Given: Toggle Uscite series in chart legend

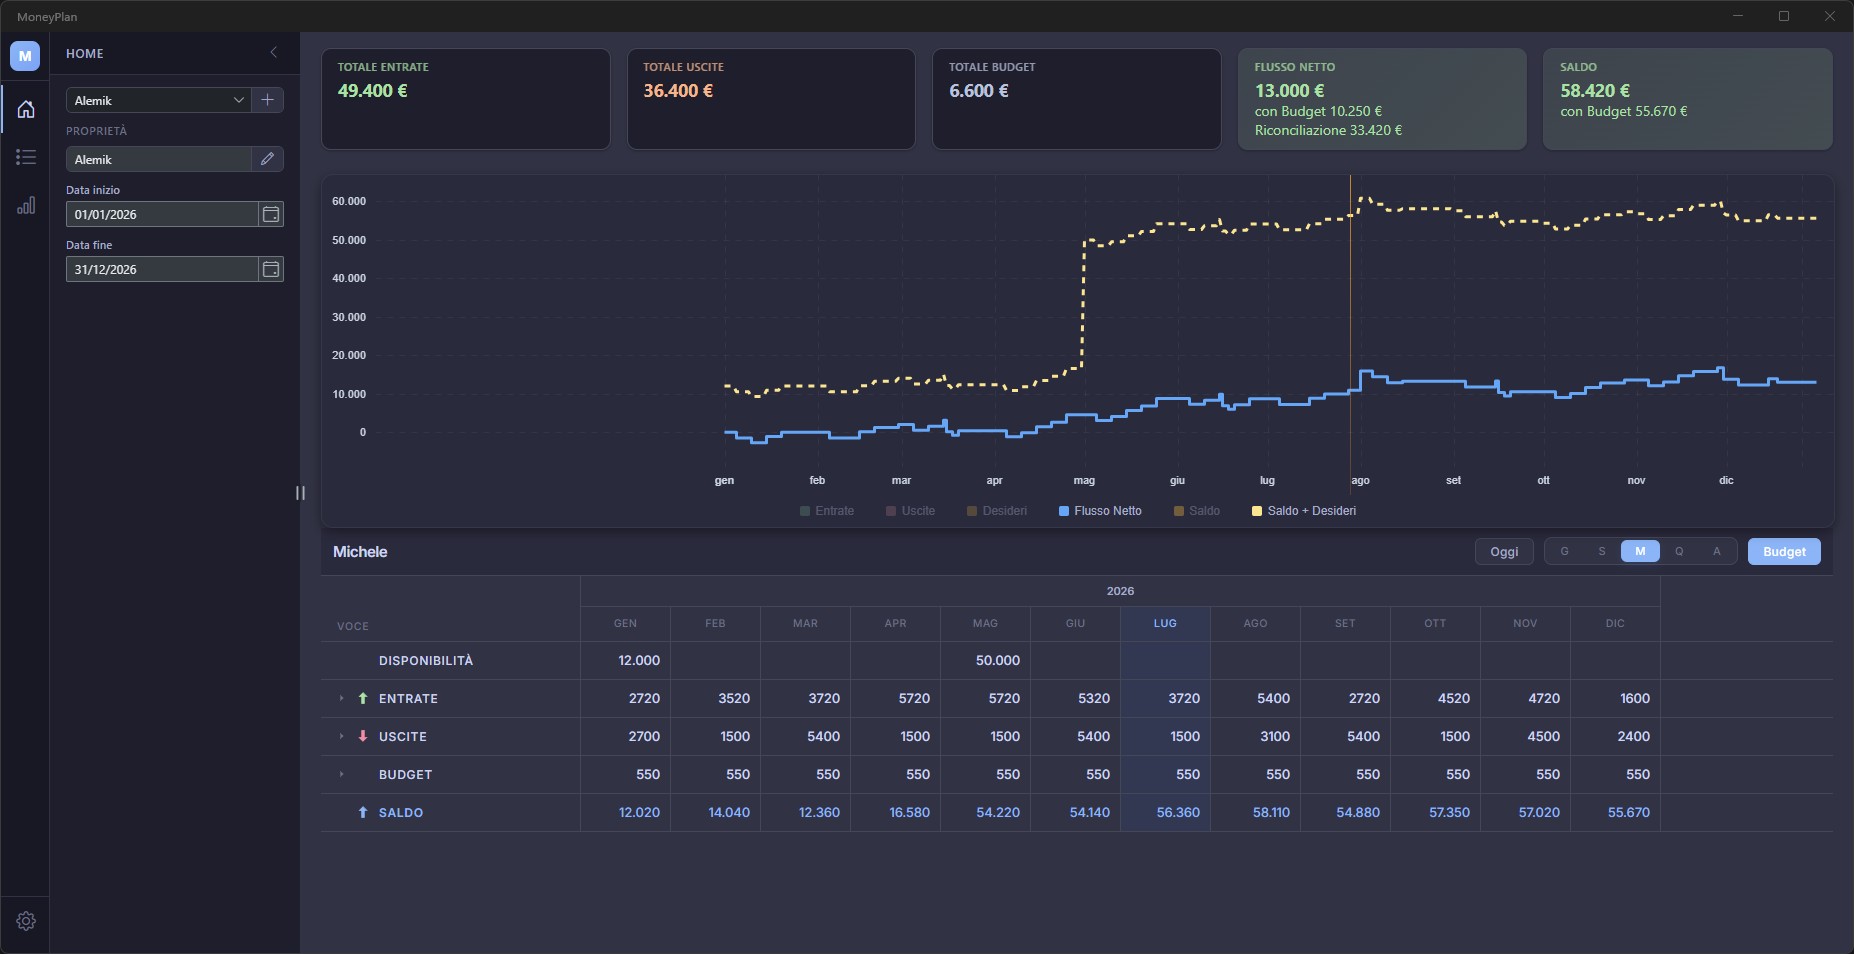Looking at the screenshot, I should click(x=910, y=511).
